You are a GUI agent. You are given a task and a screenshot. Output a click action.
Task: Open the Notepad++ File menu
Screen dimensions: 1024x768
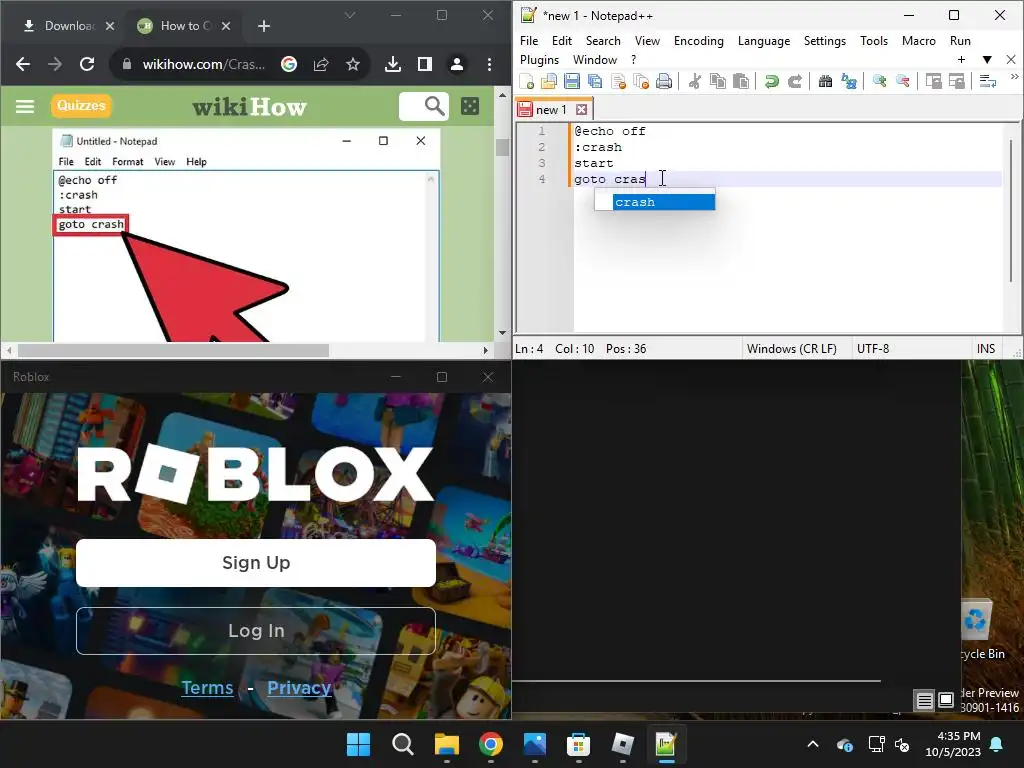click(529, 40)
